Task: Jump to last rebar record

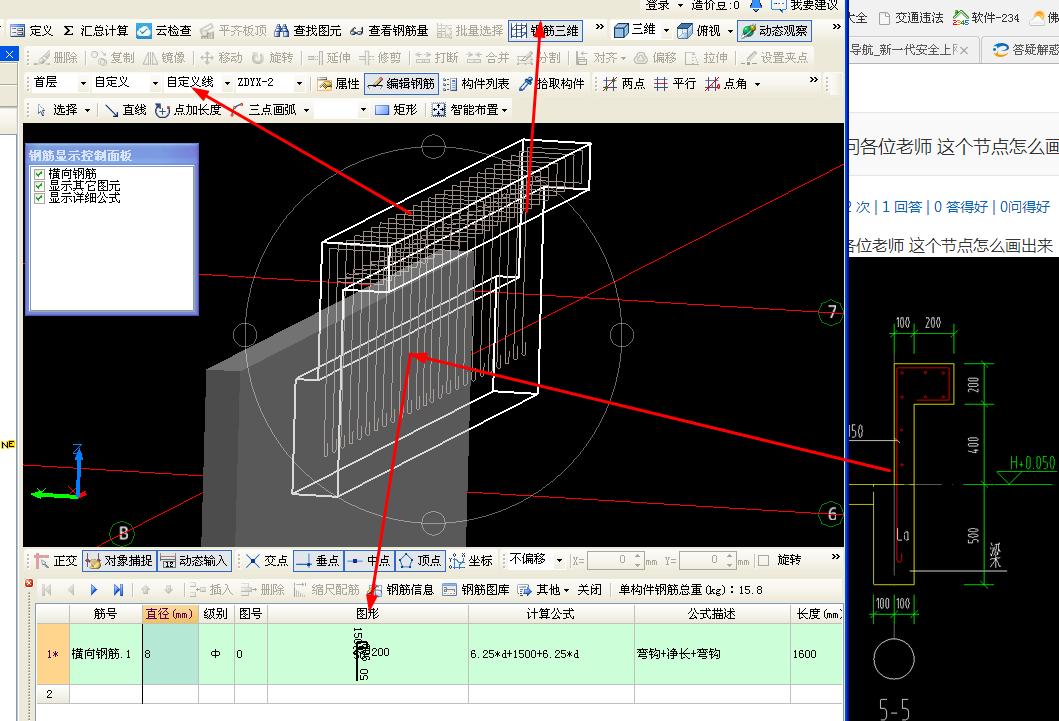Action: (118, 590)
